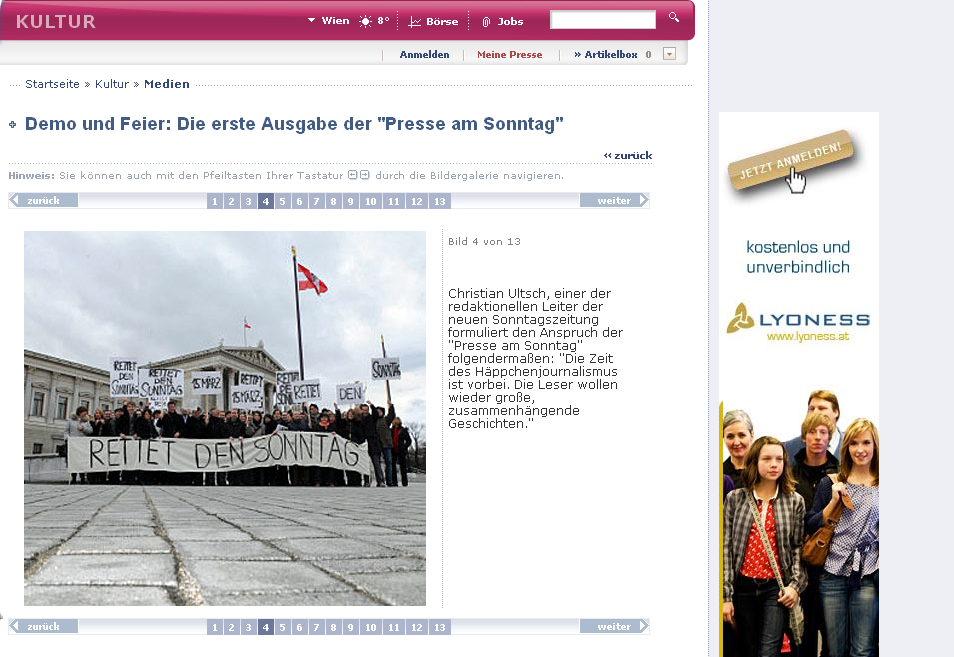
Task: Click the search input field
Action: 603,19
